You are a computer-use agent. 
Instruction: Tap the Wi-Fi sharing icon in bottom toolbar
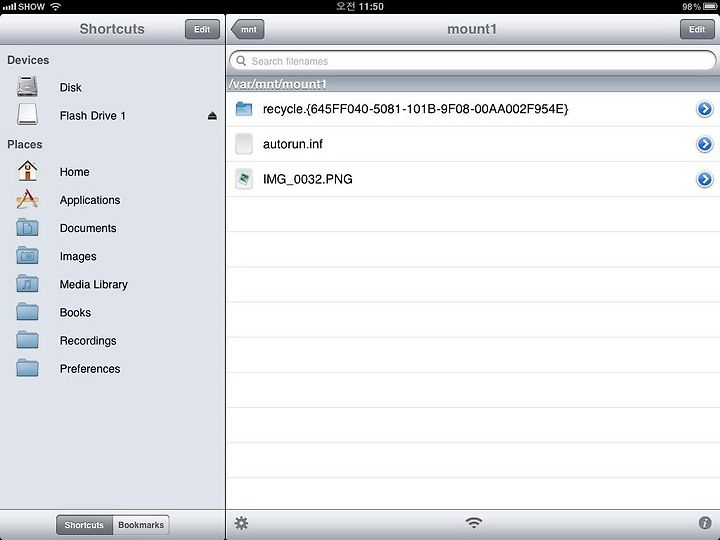[x=473, y=523]
